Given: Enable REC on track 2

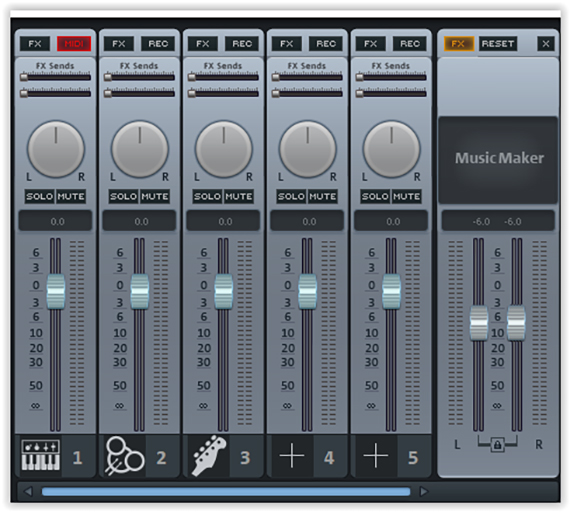Looking at the screenshot, I should click(x=158, y=44).
